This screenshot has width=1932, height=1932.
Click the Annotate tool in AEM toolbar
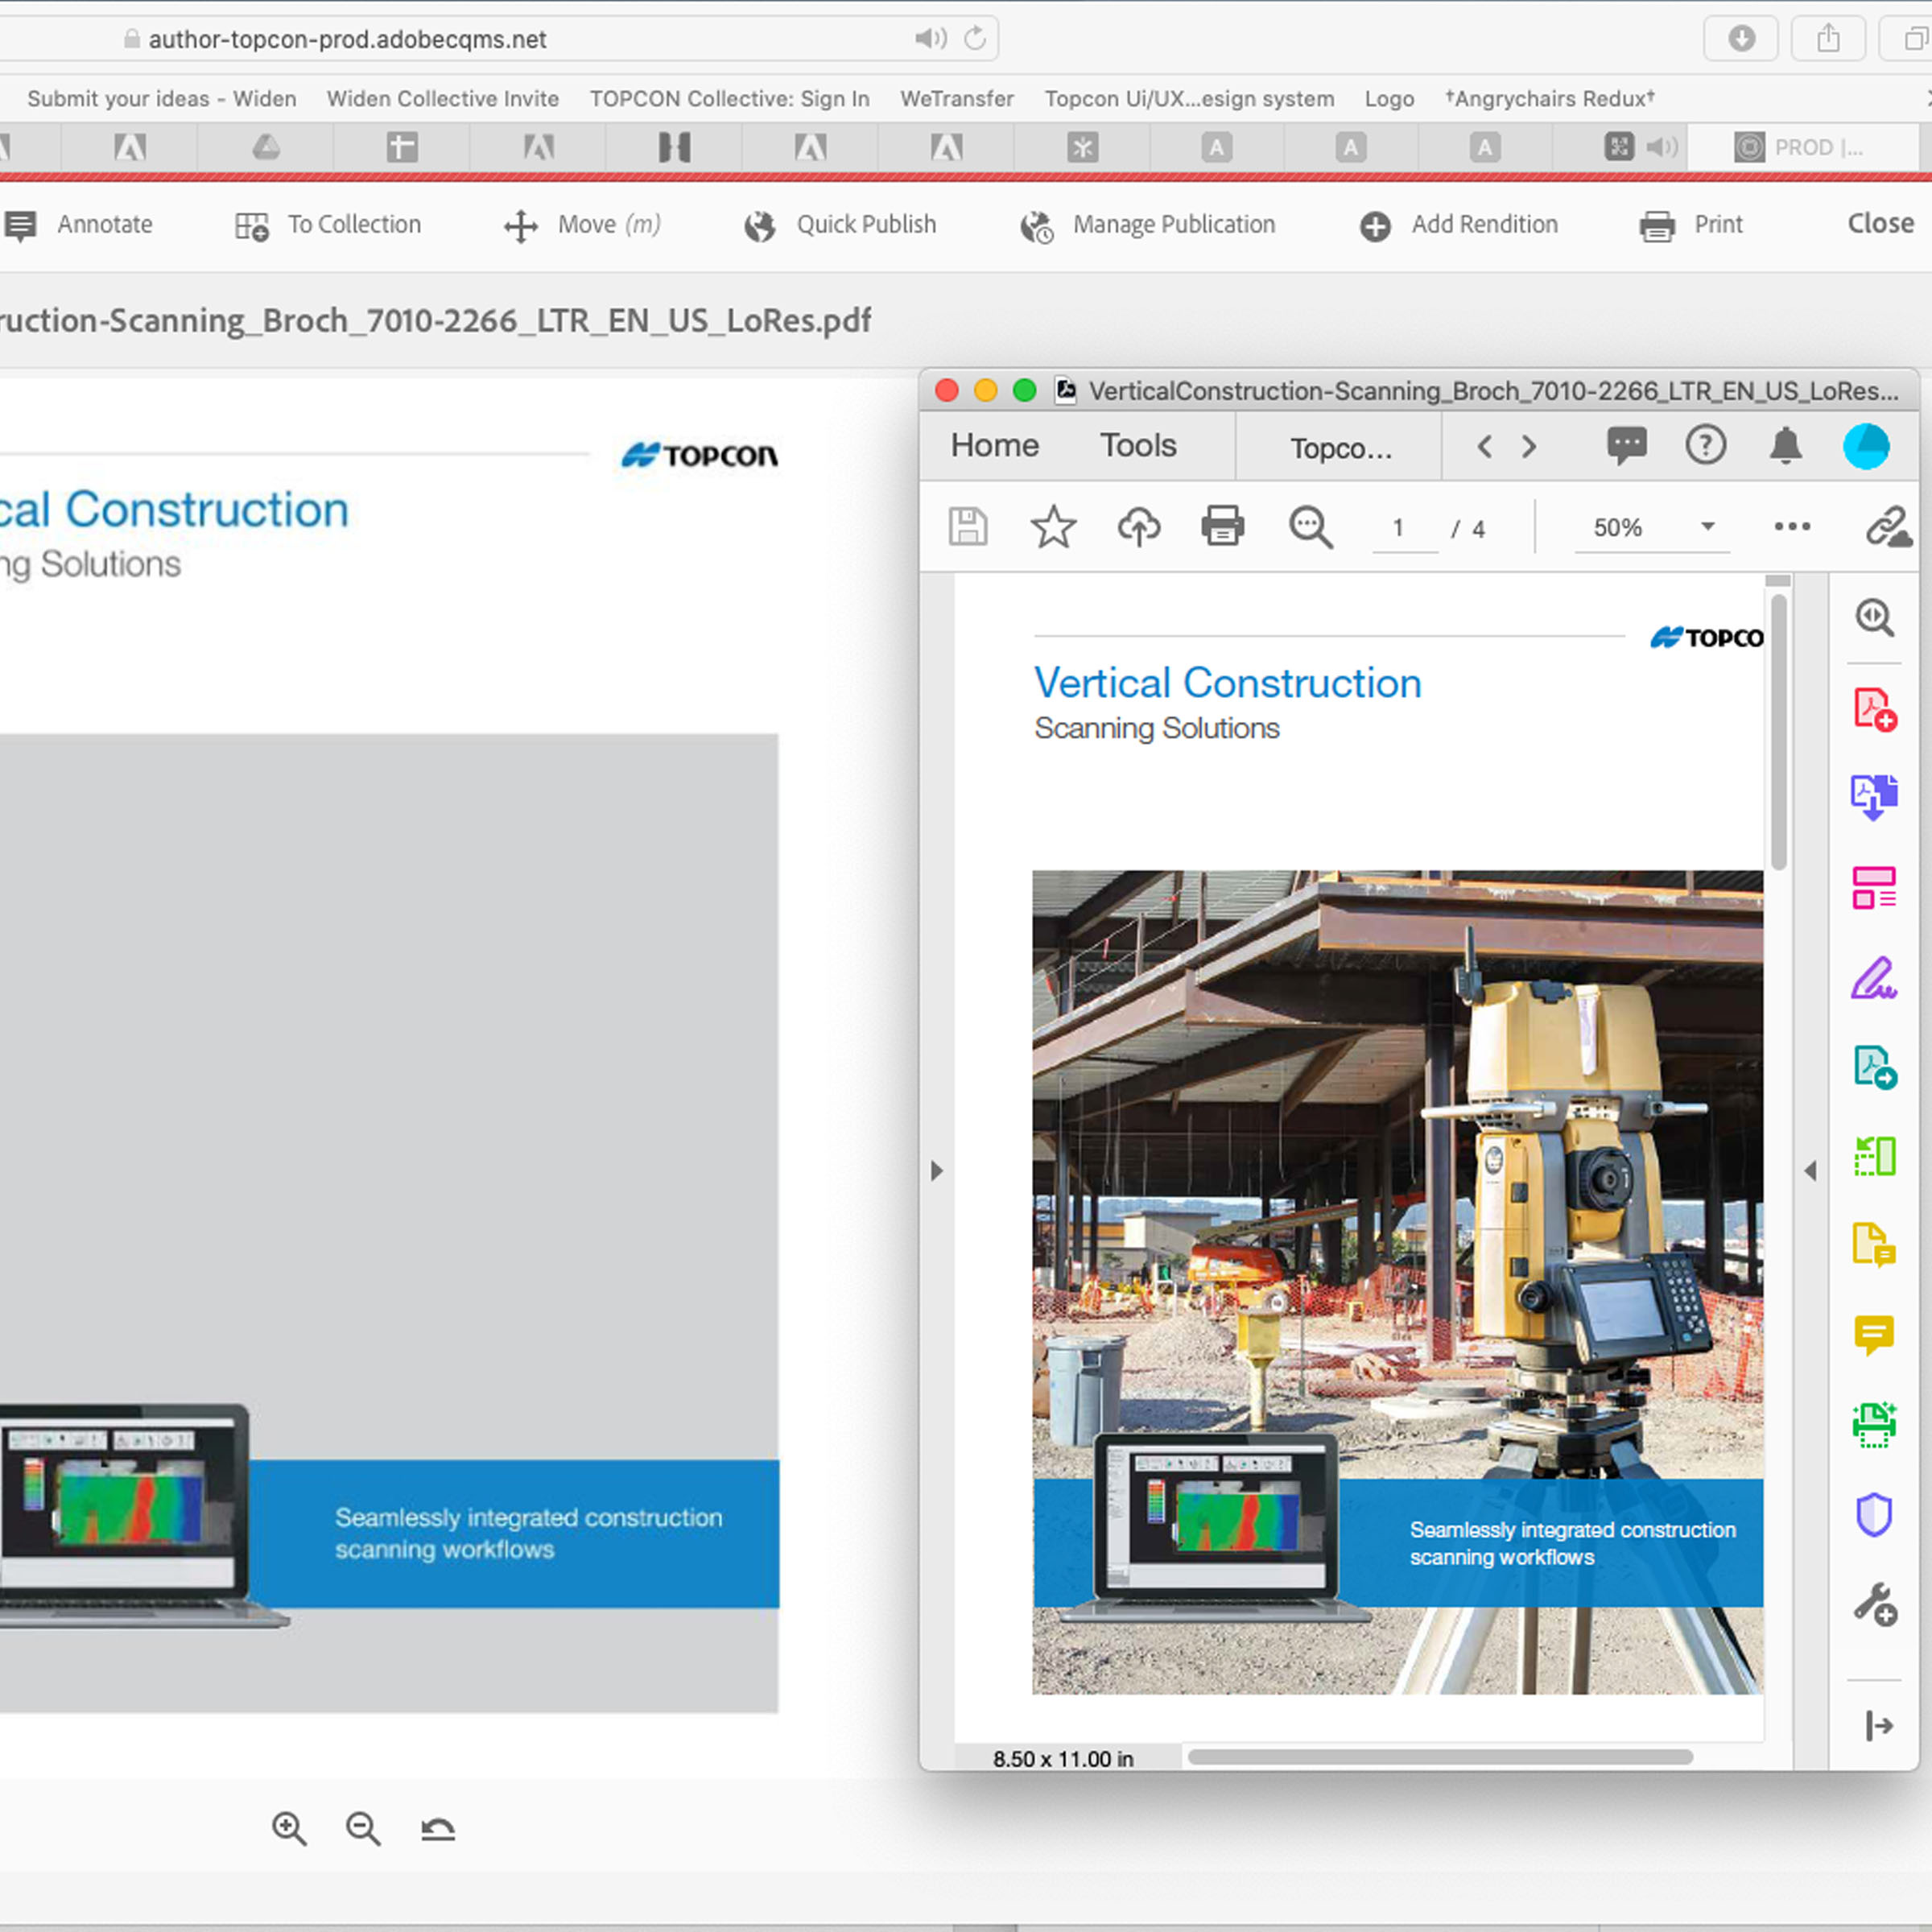[x=78, y=225]
